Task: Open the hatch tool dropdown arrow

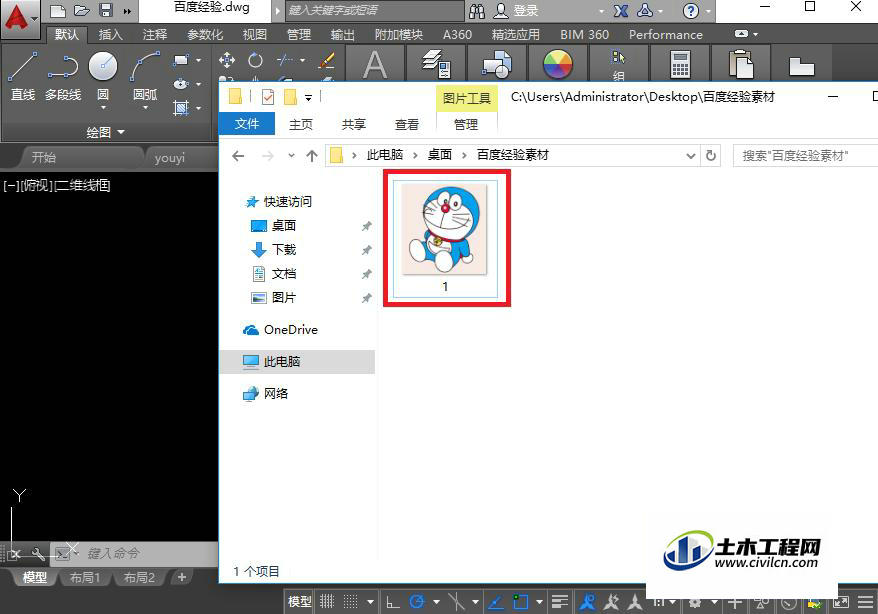Action: point(198,107)
